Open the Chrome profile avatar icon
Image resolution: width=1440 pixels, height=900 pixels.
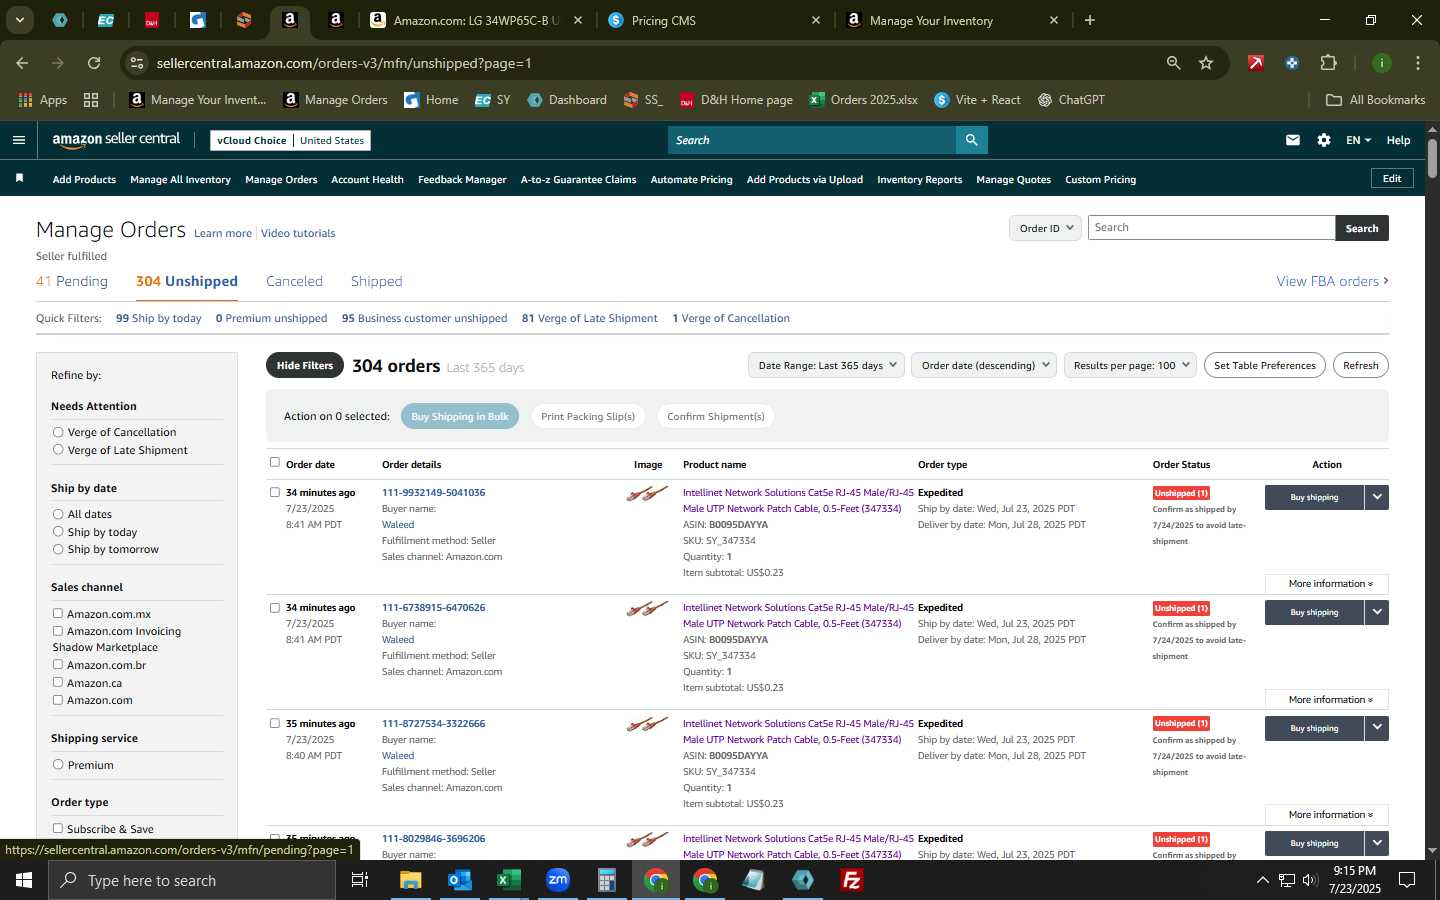[1382, 63]
